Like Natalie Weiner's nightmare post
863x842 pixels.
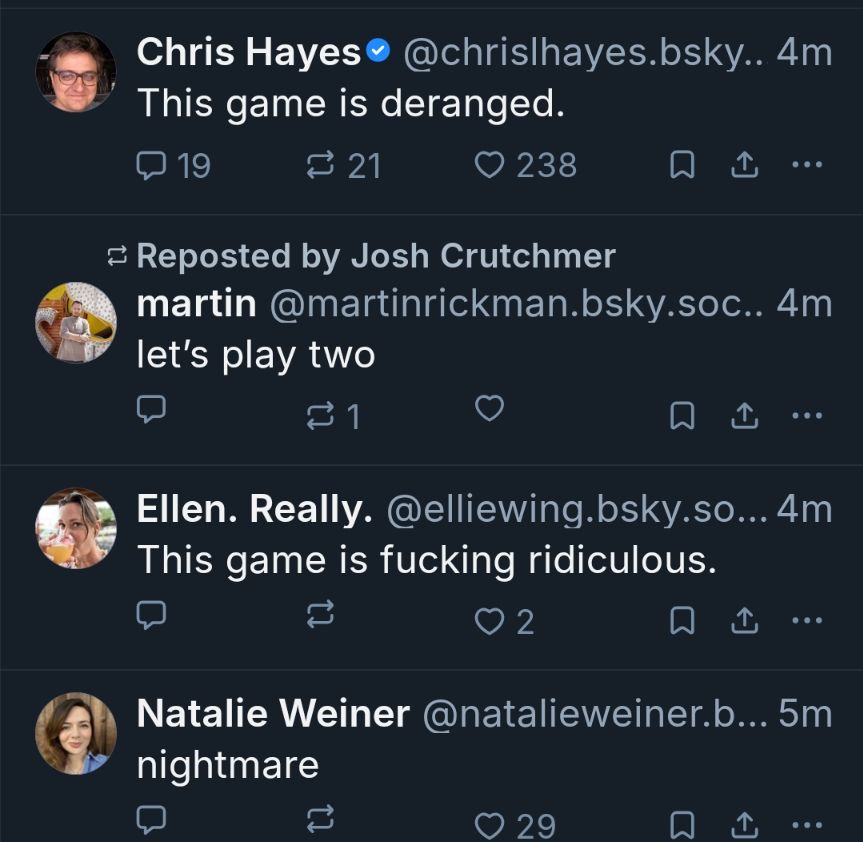488,825
